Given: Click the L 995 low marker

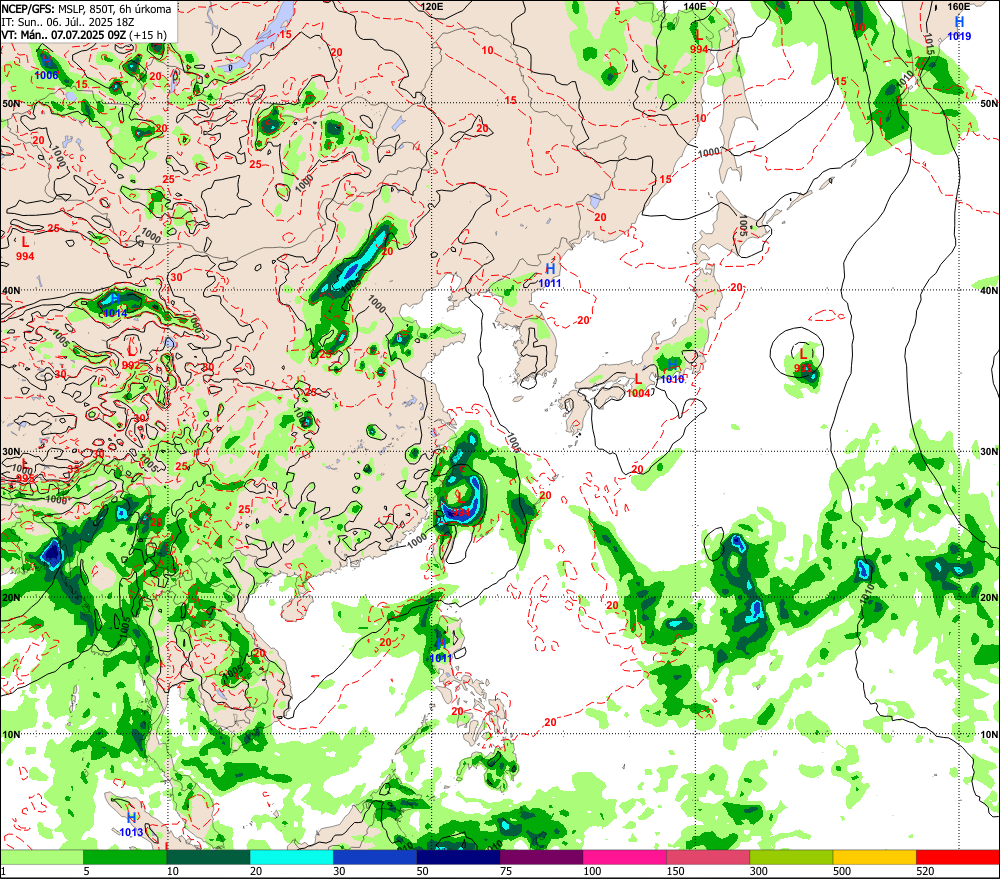Looking at the screenshot, I should 25,471.
